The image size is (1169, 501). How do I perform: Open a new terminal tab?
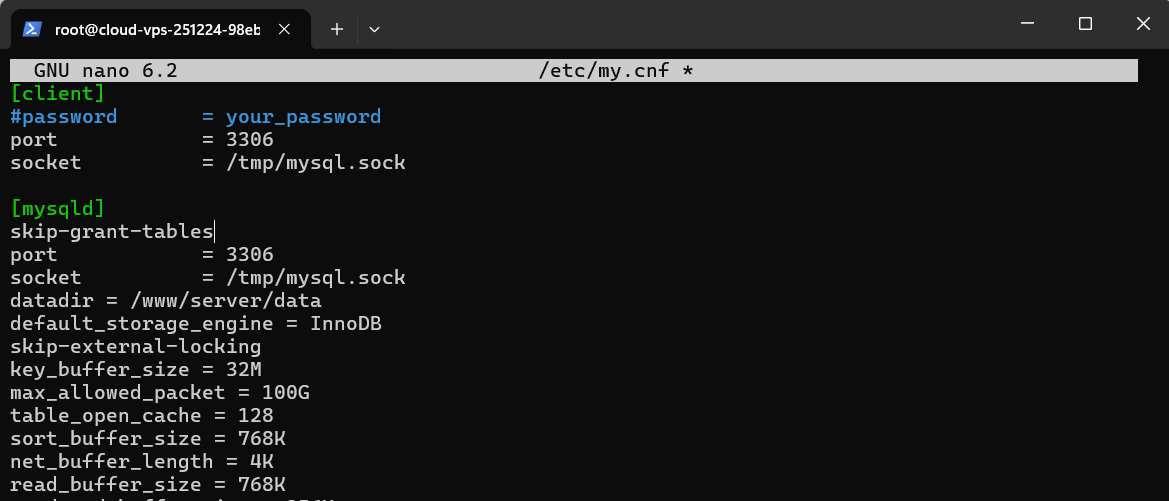[337, 29]
